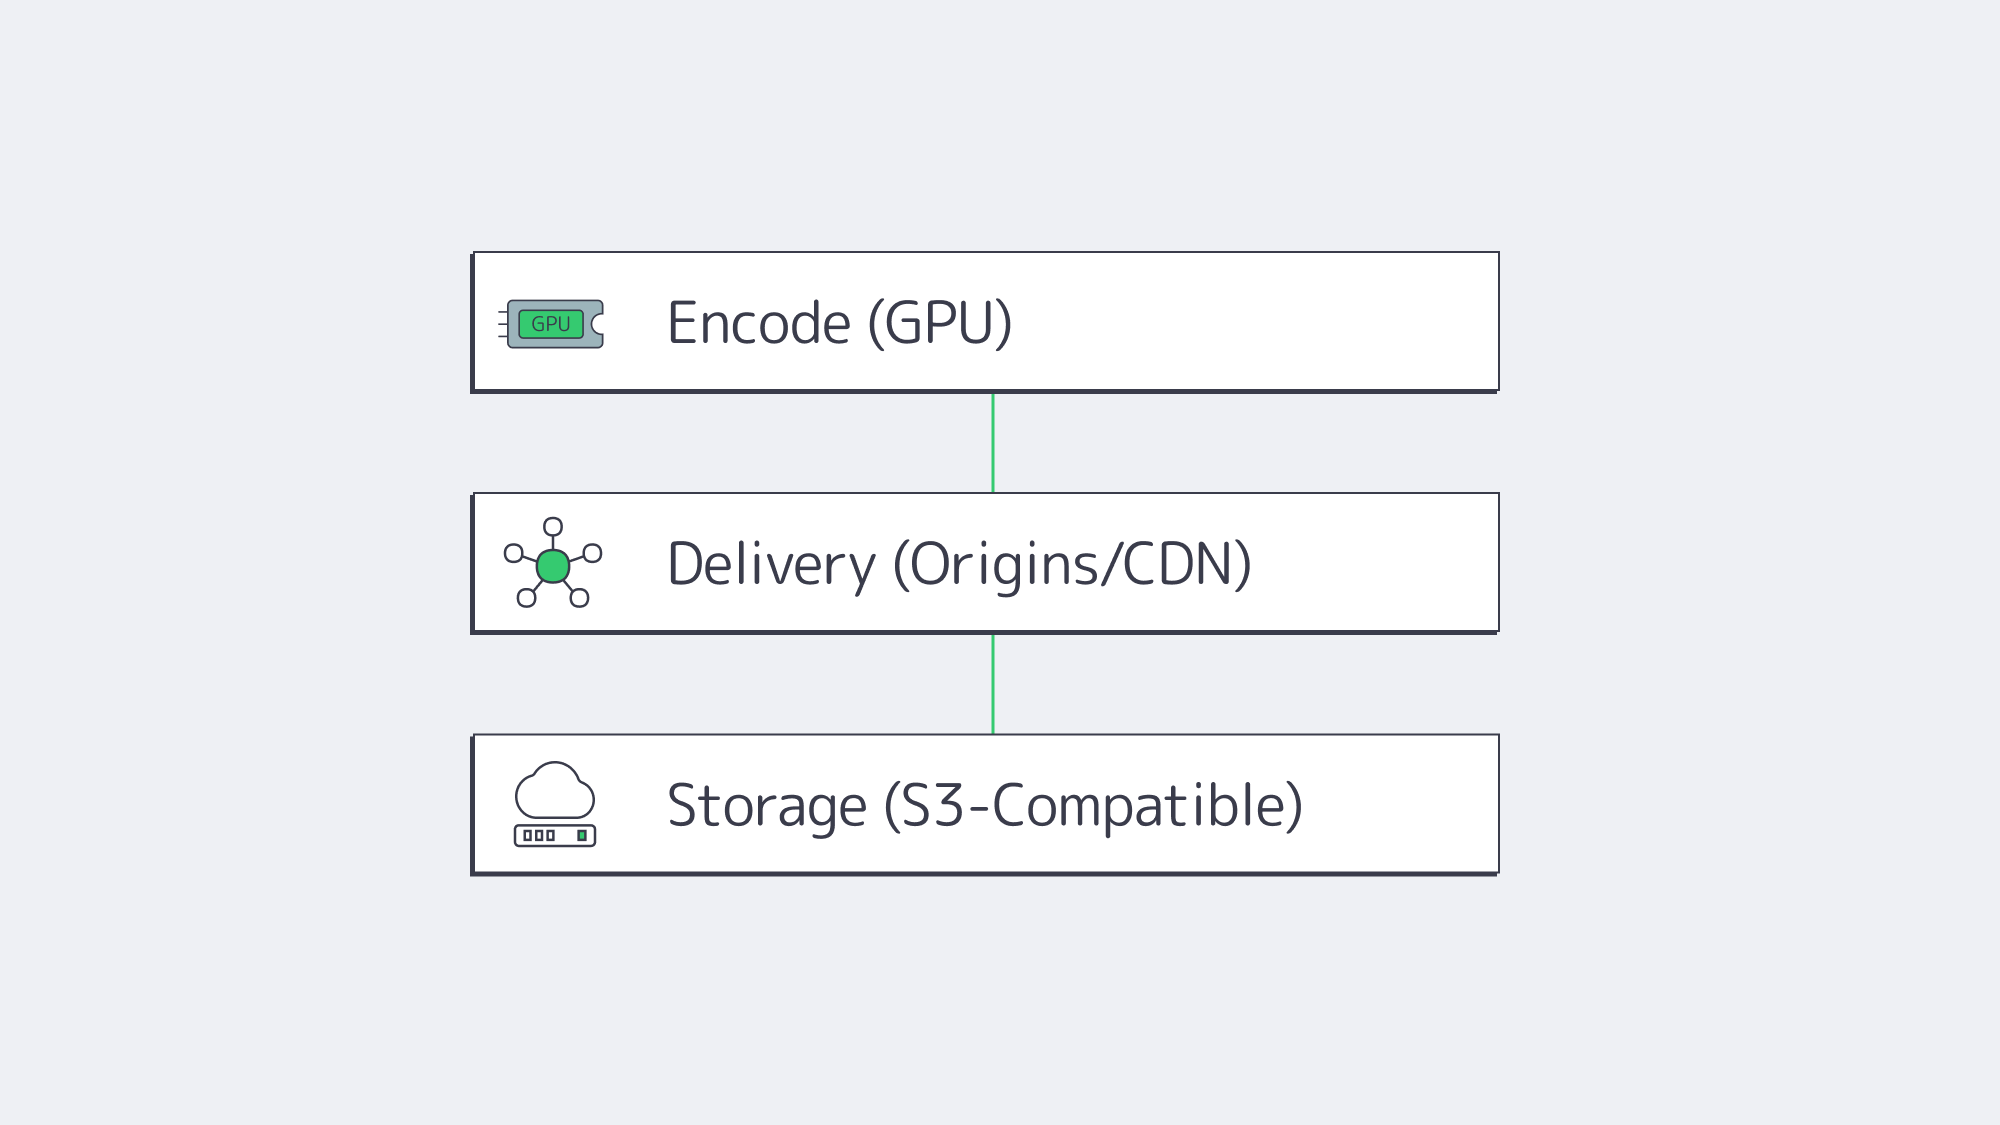Click the left node of the hub icon
Viewport: 2000px width, 1125px height.
coord(514,553)
